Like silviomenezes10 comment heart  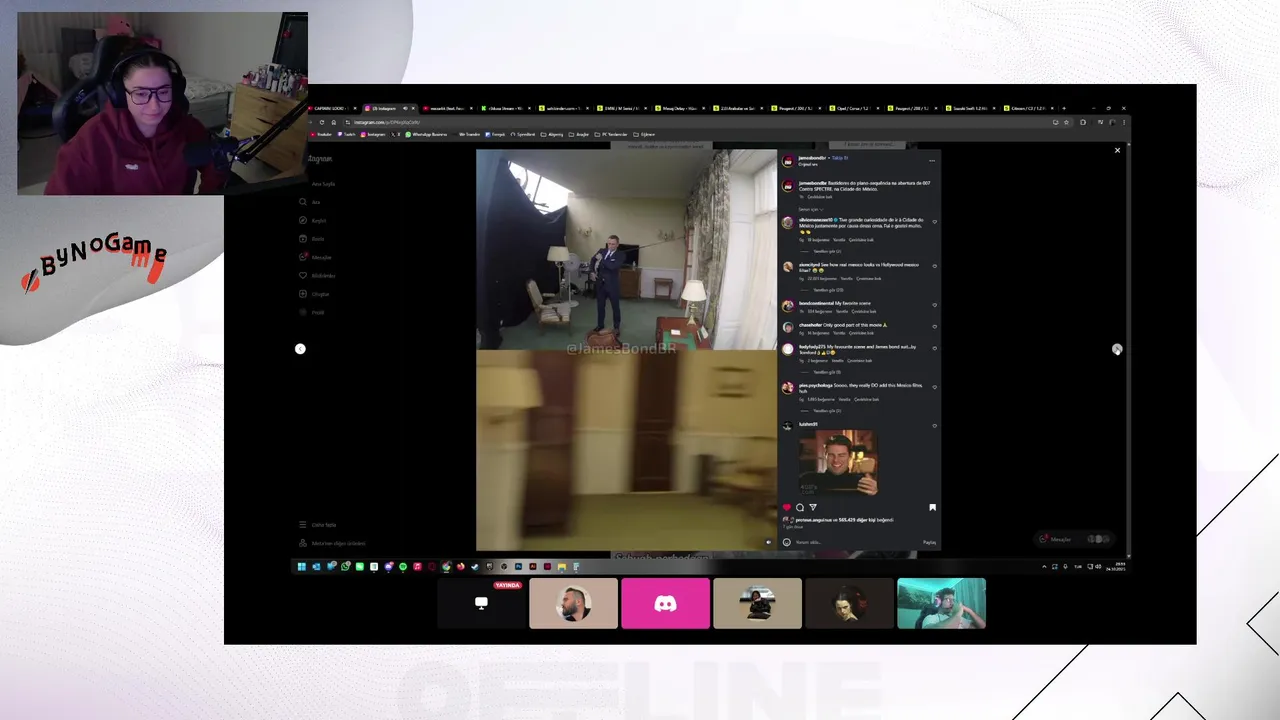[x=935, y=222]
